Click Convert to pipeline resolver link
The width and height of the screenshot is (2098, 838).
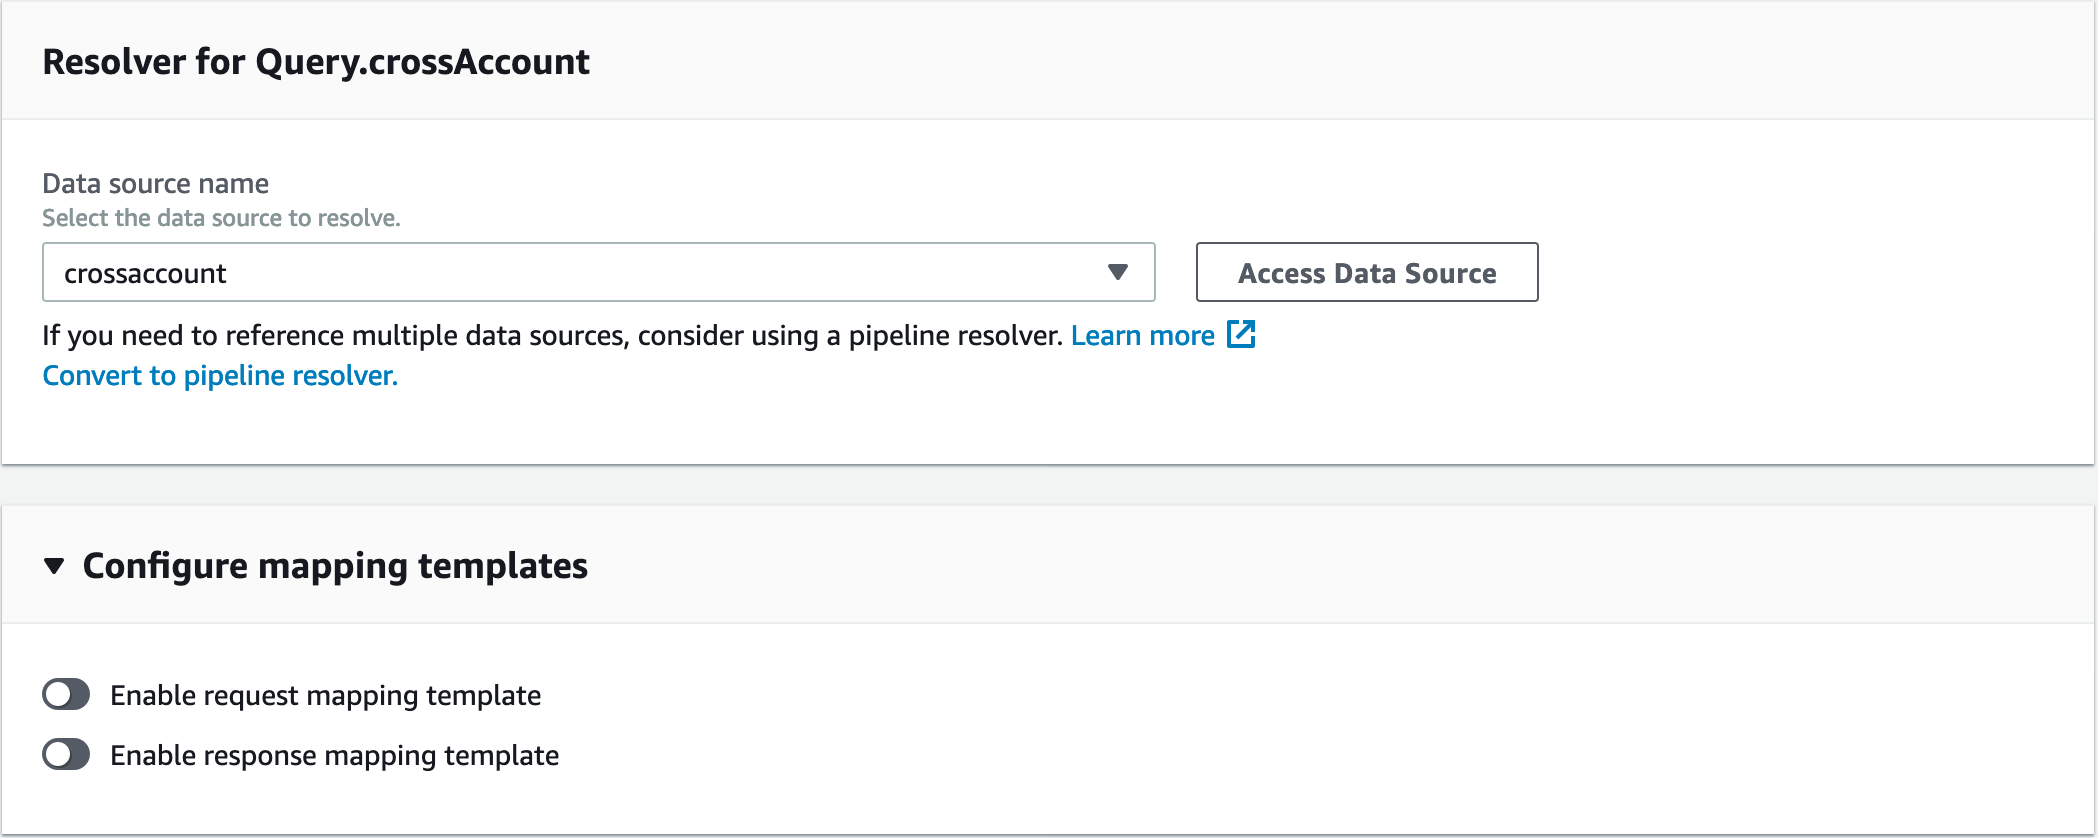click(x=220, y=376)
